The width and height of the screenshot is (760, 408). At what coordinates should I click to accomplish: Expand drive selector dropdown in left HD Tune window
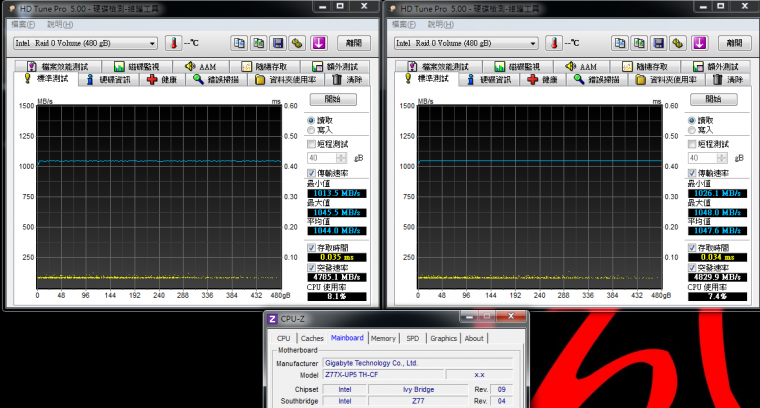(x=152, y=43)
